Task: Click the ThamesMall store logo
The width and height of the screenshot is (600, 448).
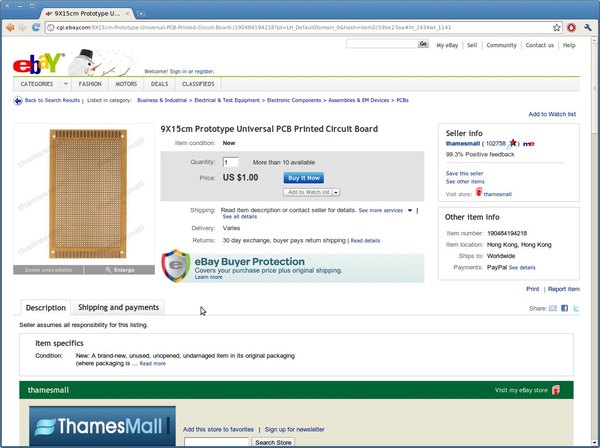Action: [102, 426]
